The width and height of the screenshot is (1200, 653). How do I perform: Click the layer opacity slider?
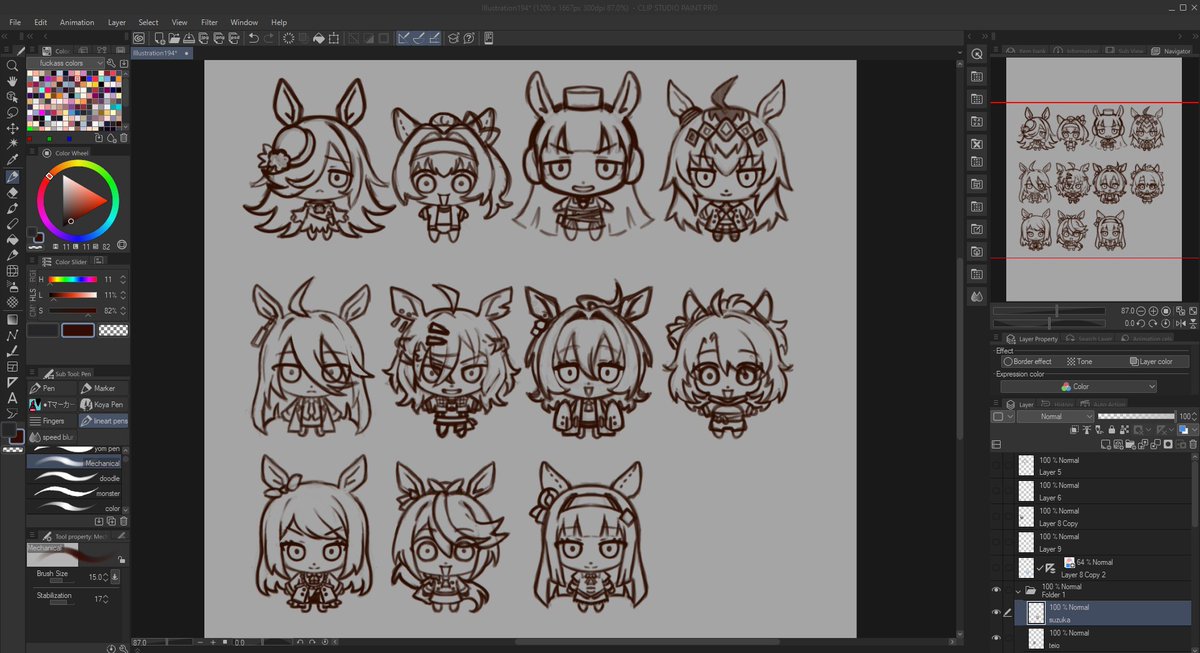1136,416
